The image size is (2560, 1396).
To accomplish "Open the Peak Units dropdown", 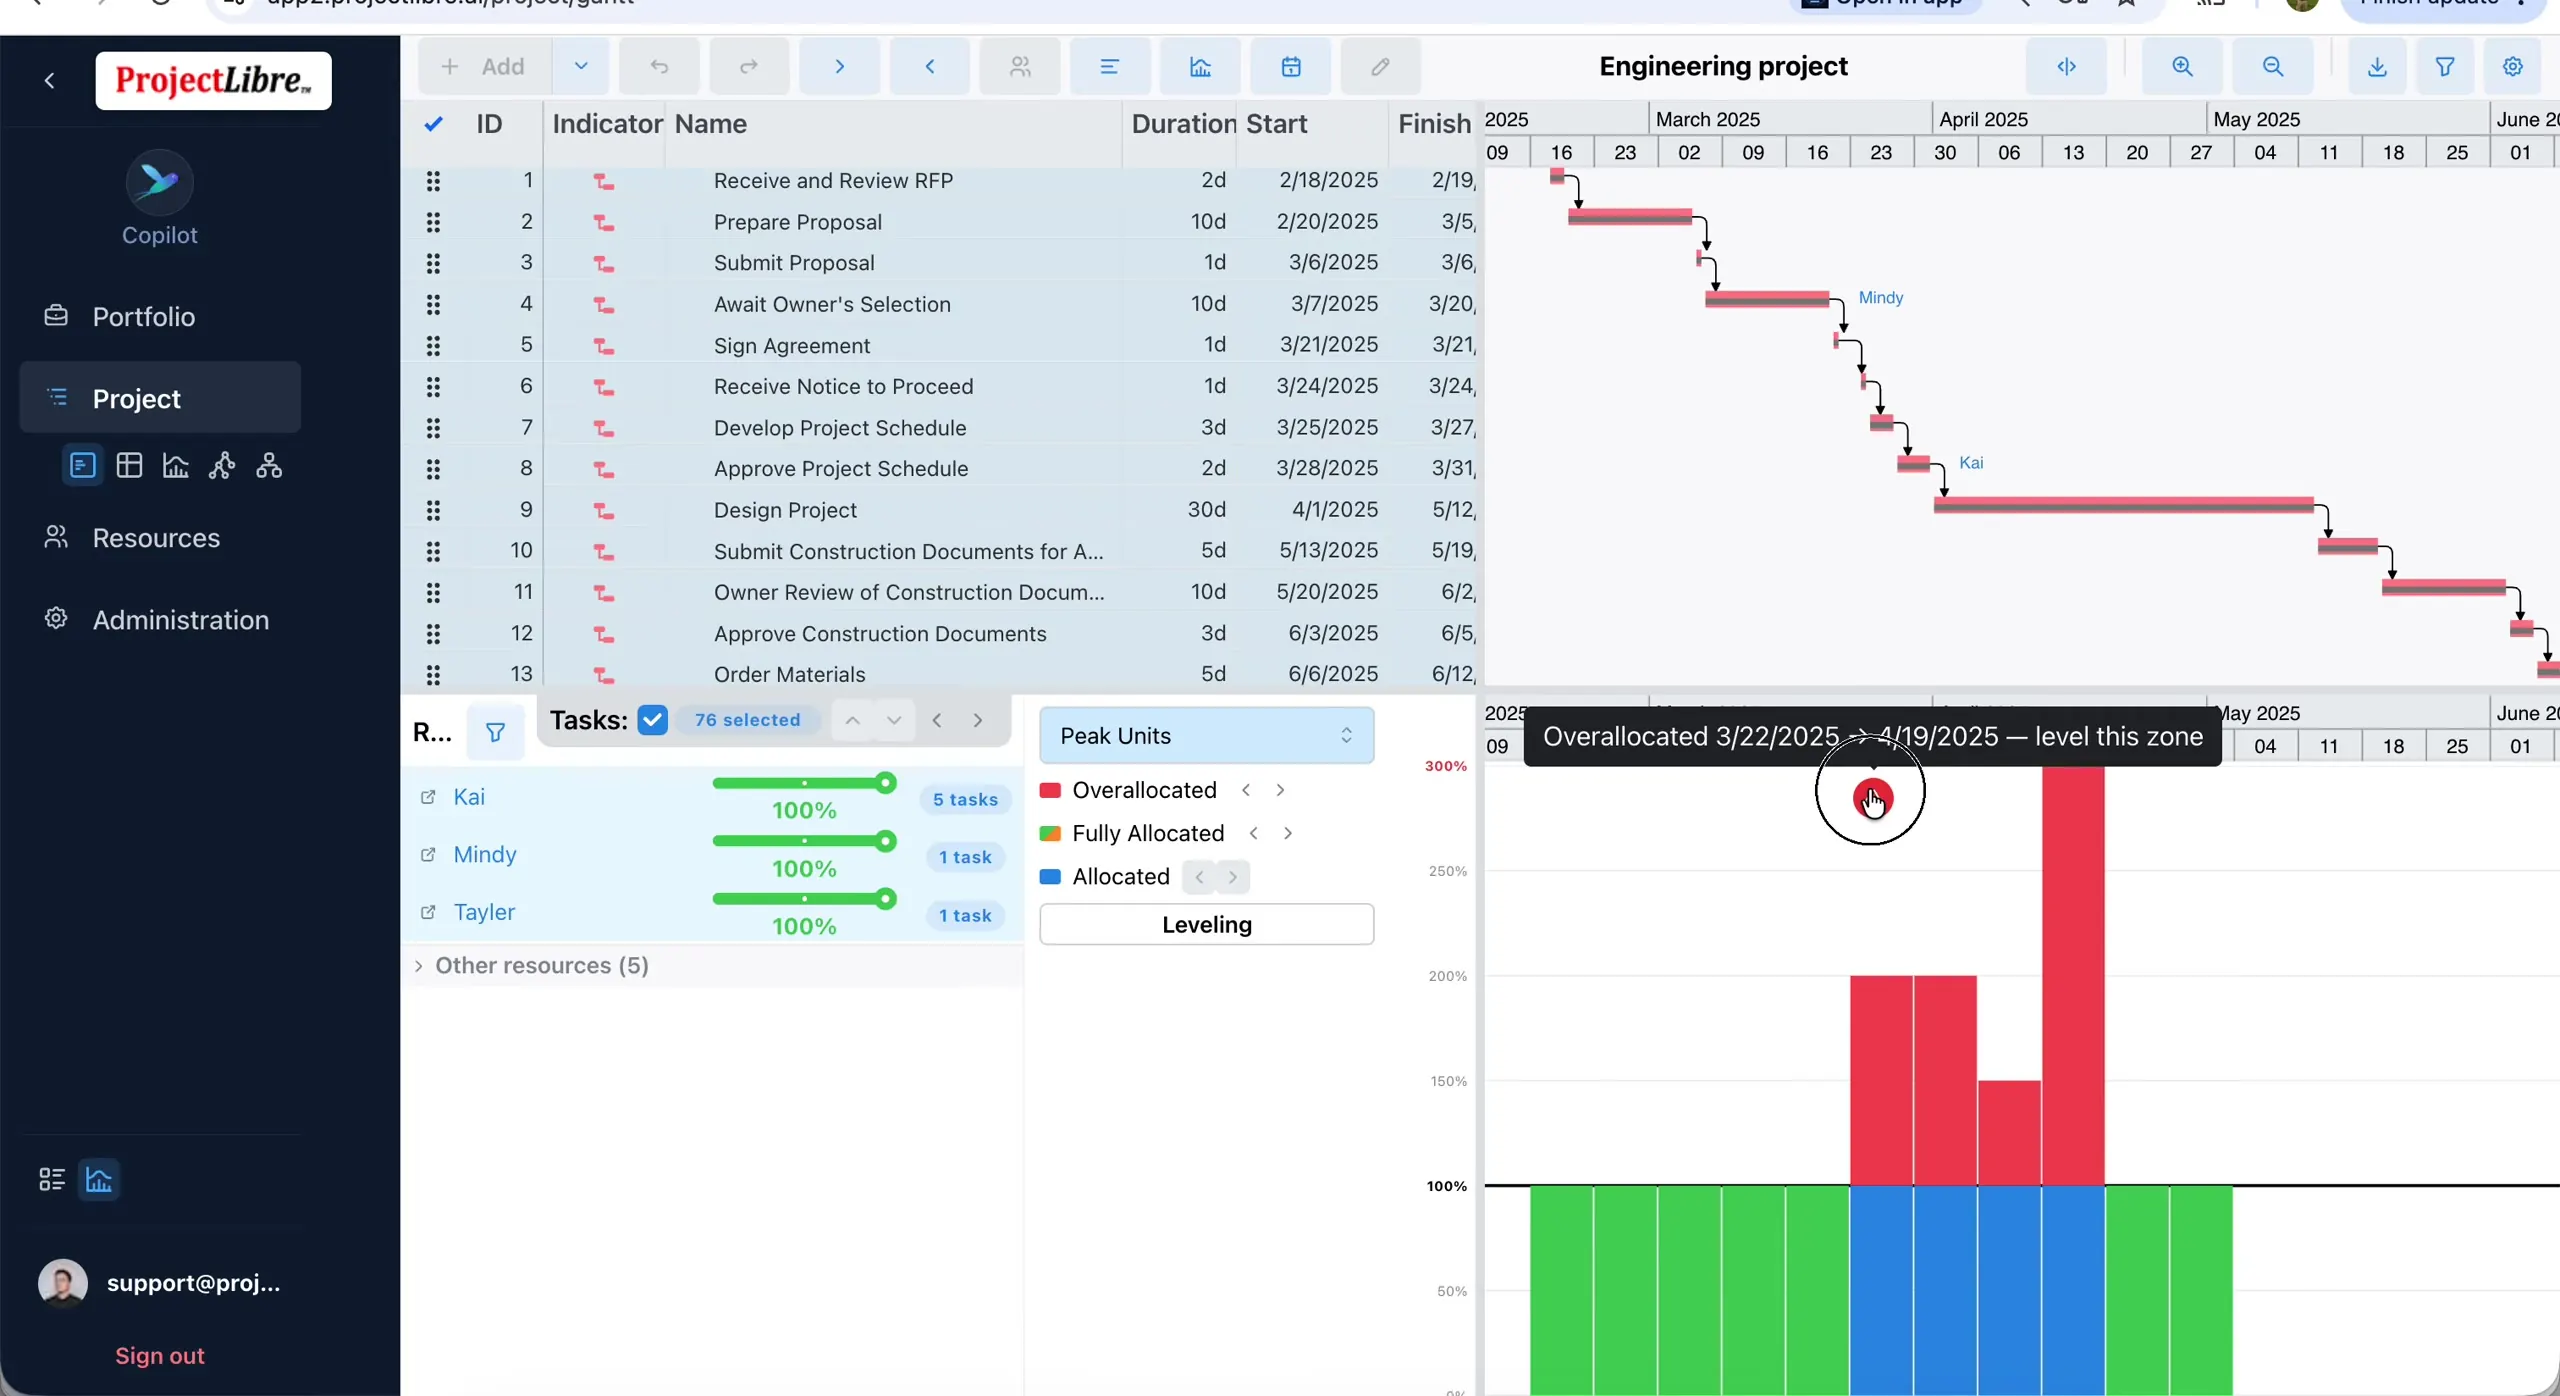I will (x=1206, y=735).
